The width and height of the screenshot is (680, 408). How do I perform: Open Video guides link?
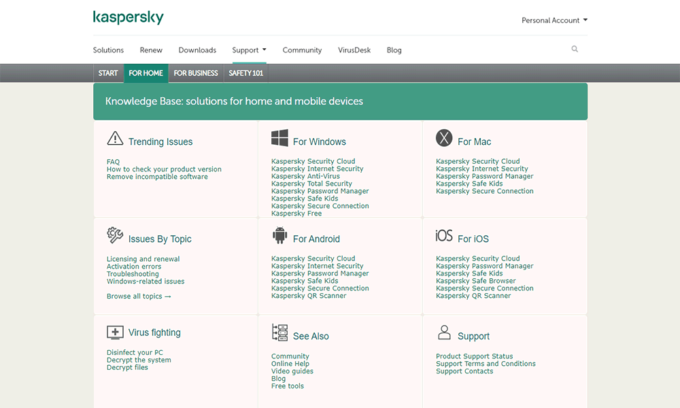pyautogui.click(x=292, y=371)
